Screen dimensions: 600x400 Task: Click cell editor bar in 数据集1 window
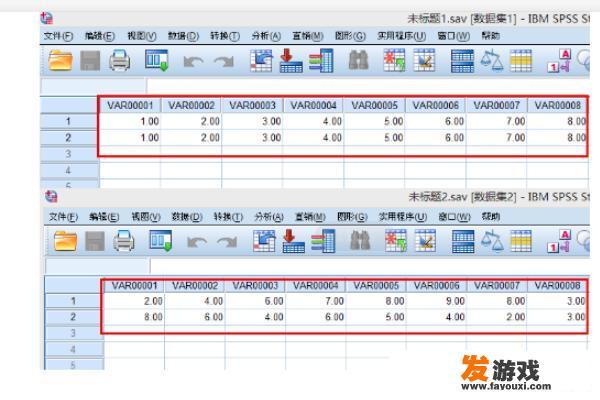click(367, 87)
